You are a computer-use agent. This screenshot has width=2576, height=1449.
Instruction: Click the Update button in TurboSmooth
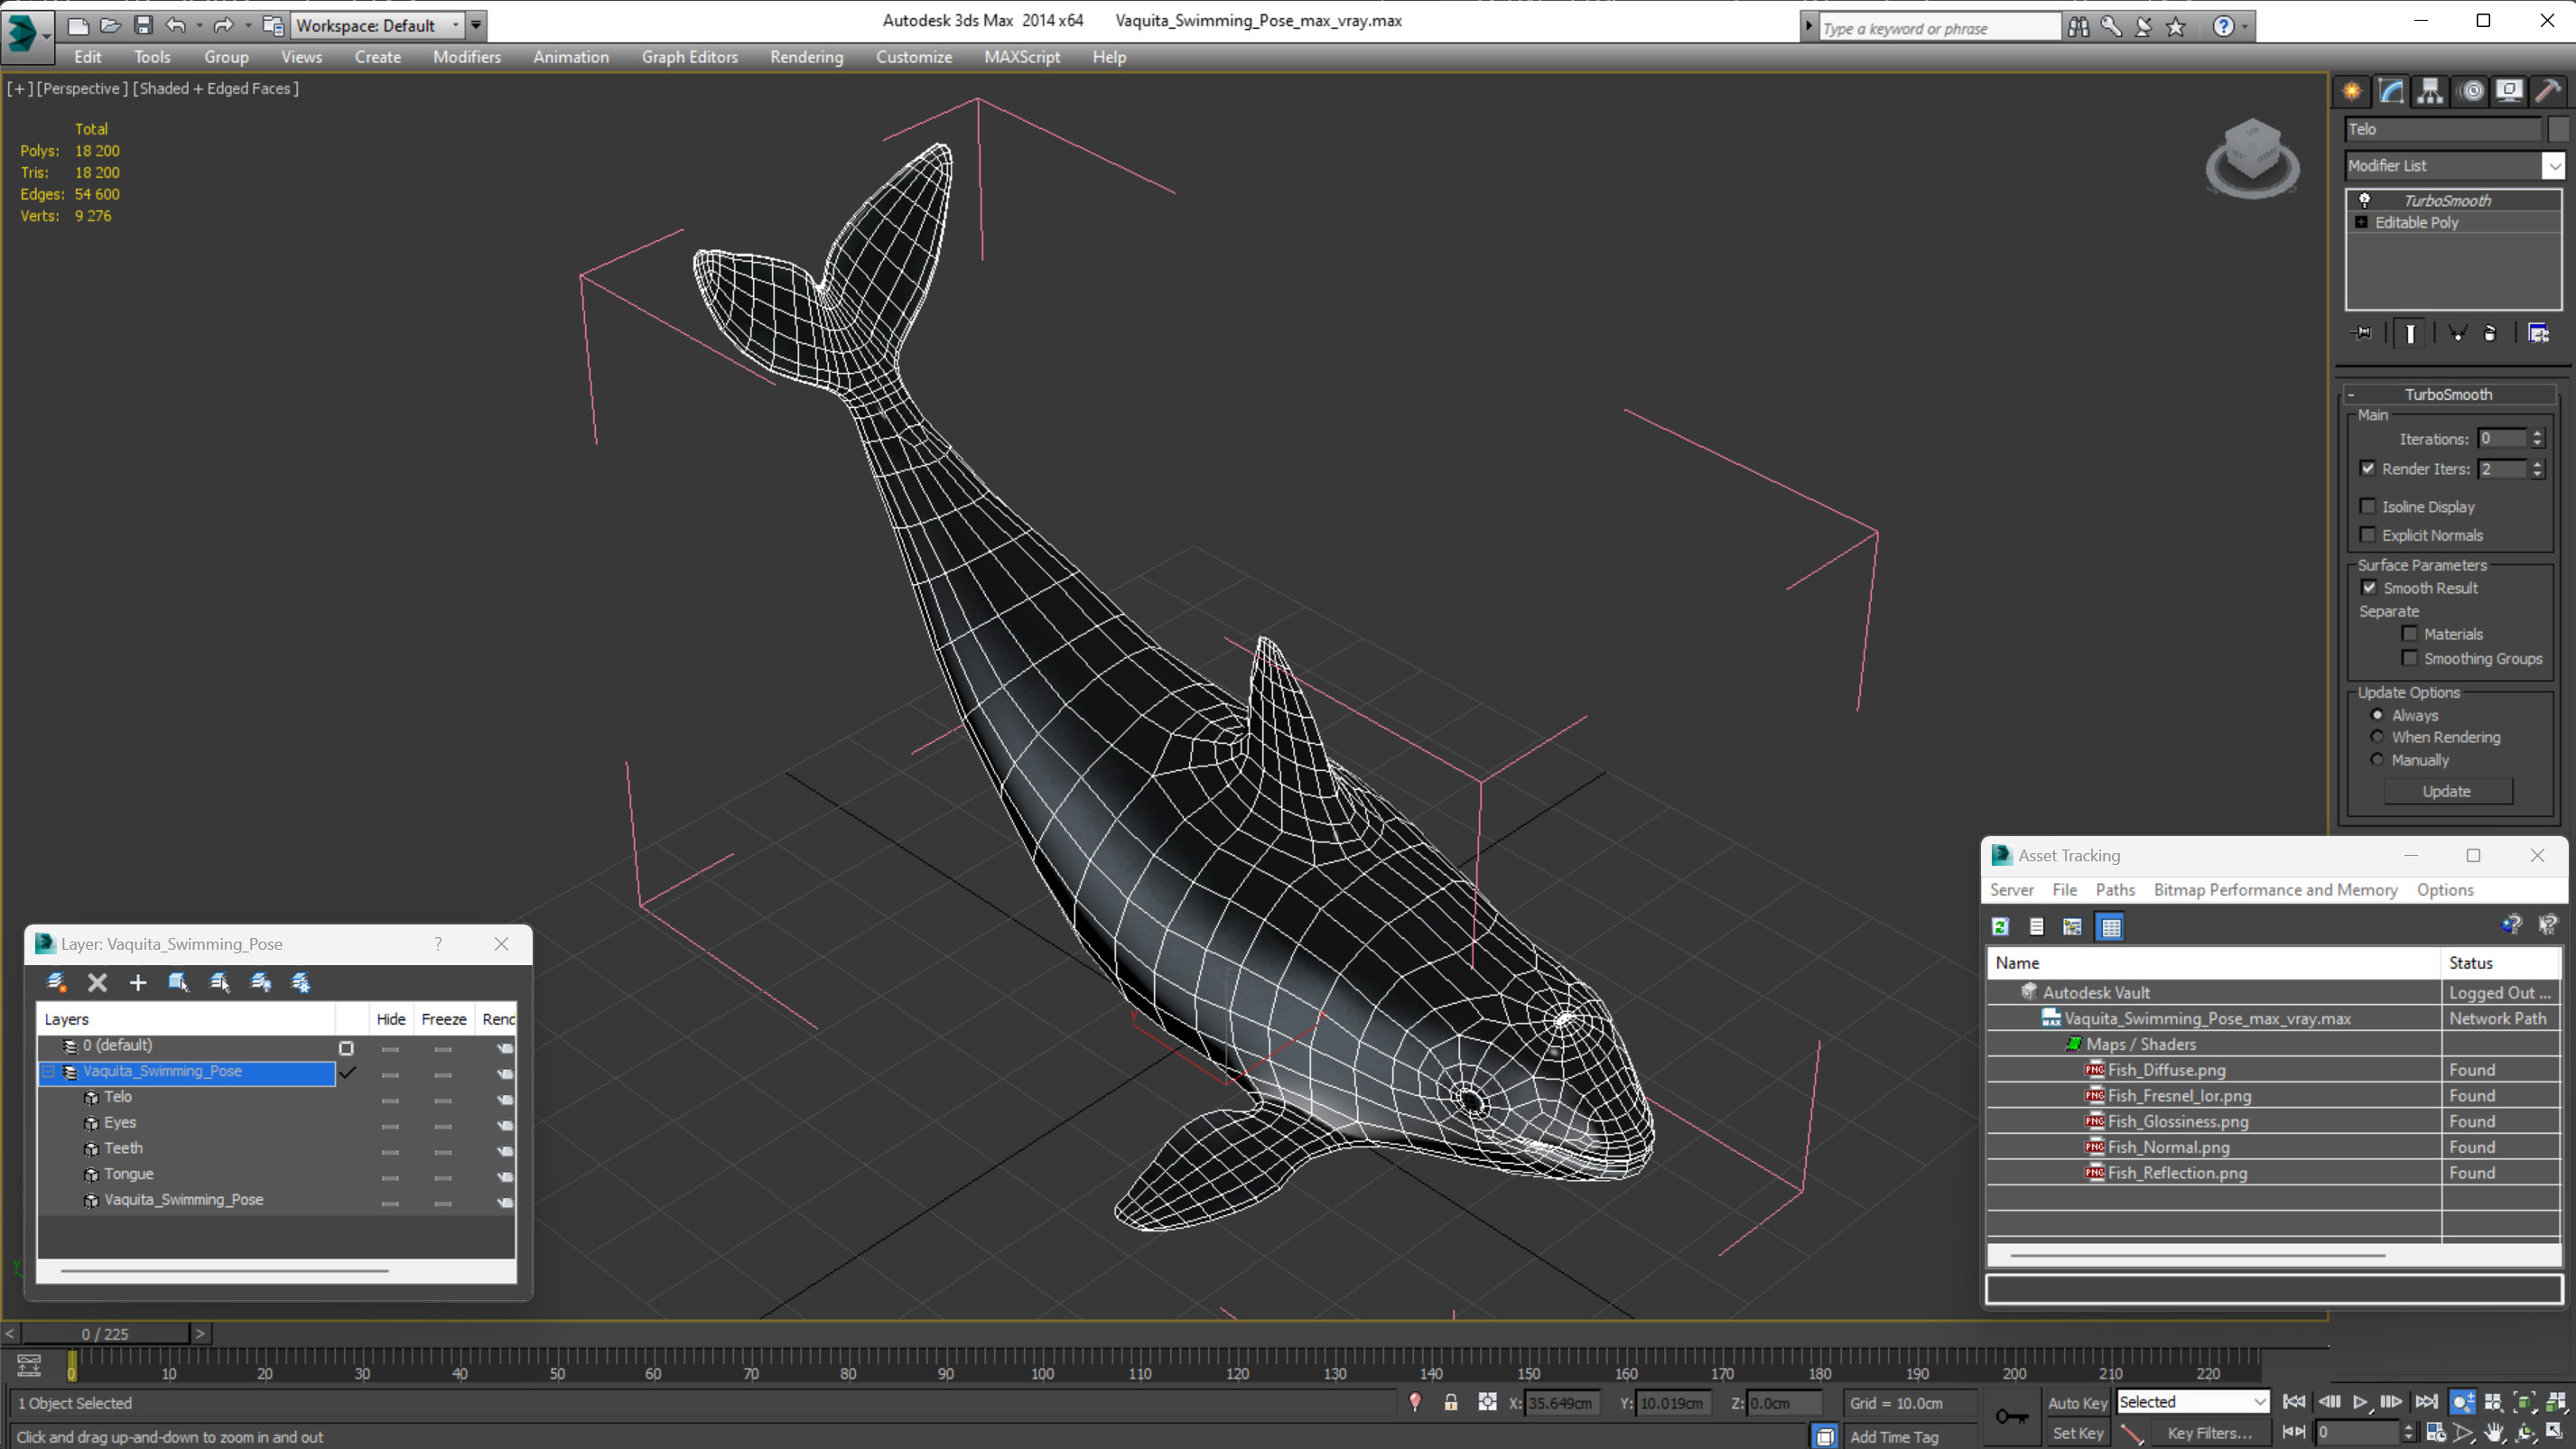pos(2447,791)
